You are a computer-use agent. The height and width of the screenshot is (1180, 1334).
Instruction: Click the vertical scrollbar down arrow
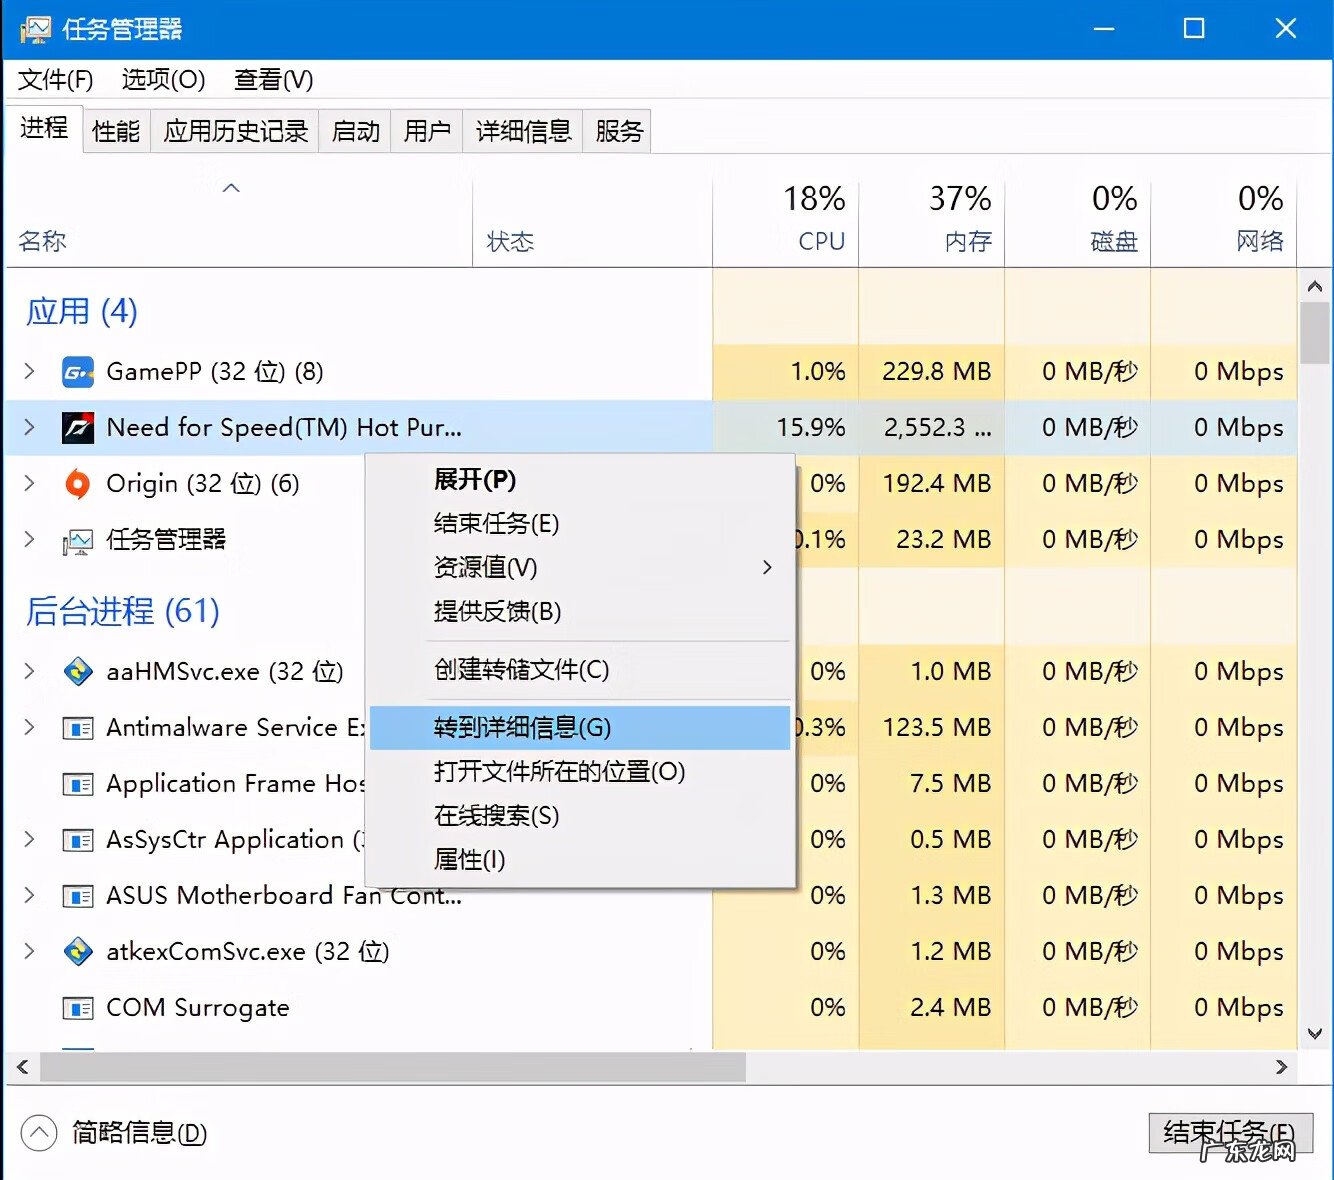pyautogui.click(x=1314, y=1034)
